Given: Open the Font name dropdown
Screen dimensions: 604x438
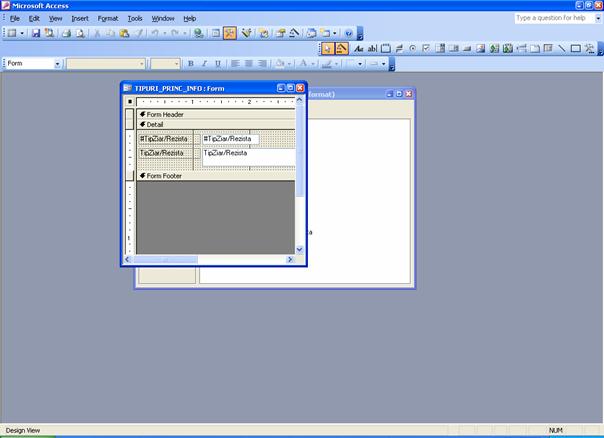Looking at the screenshot, I should coord(141,64).
